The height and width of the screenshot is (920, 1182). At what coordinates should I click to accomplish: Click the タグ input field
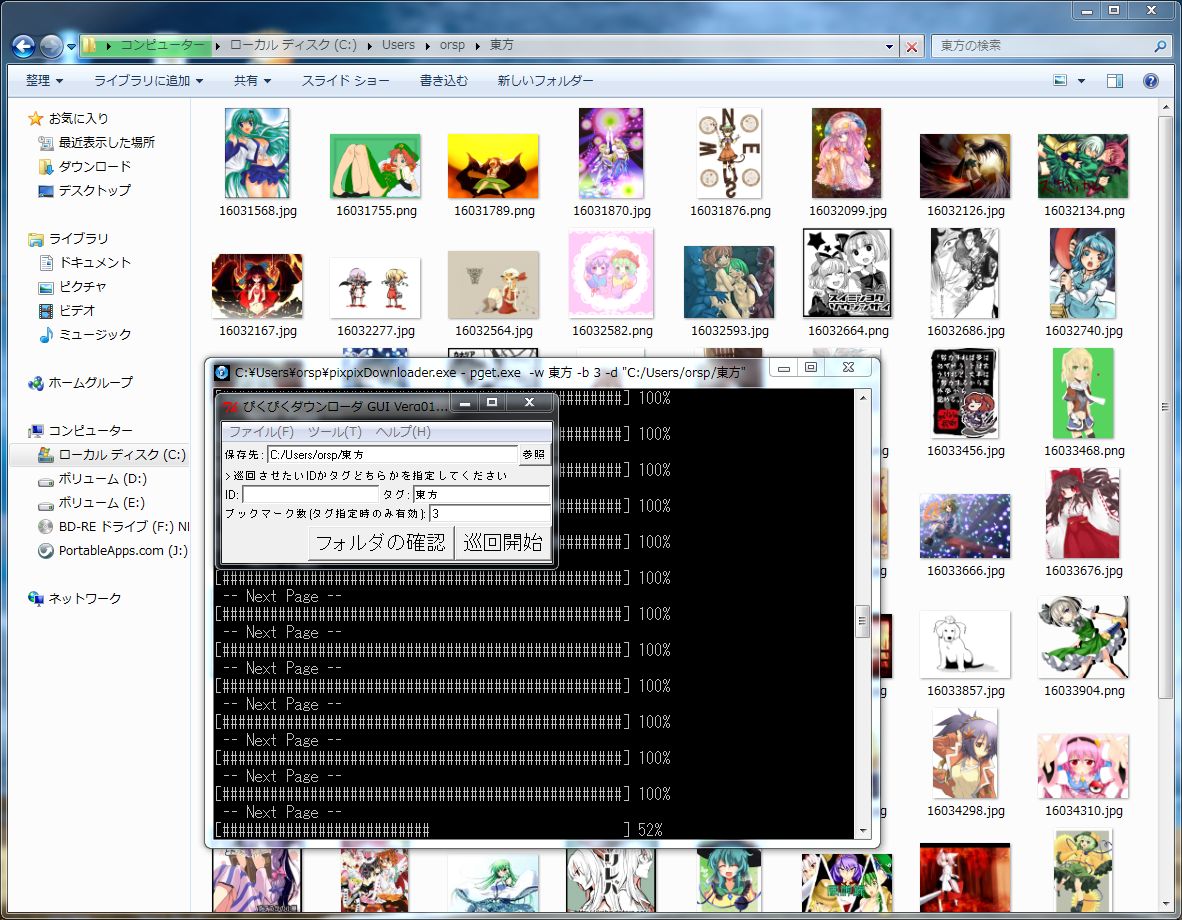pyautogui.click(x=482, y=495)
